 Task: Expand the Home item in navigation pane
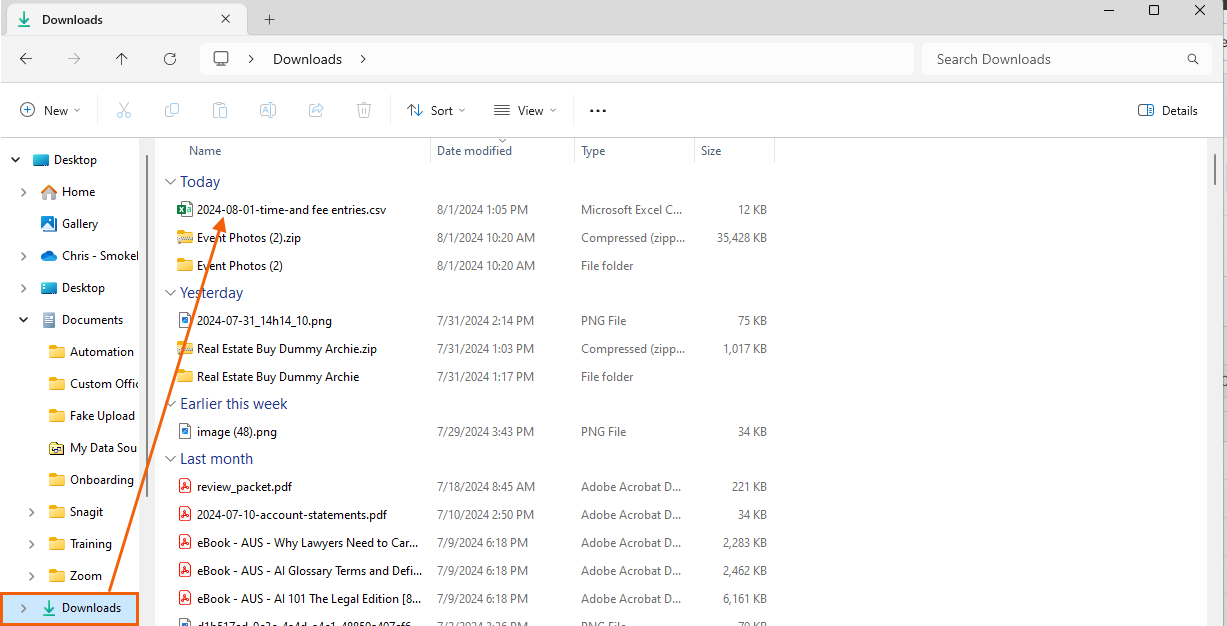point(24,192)
